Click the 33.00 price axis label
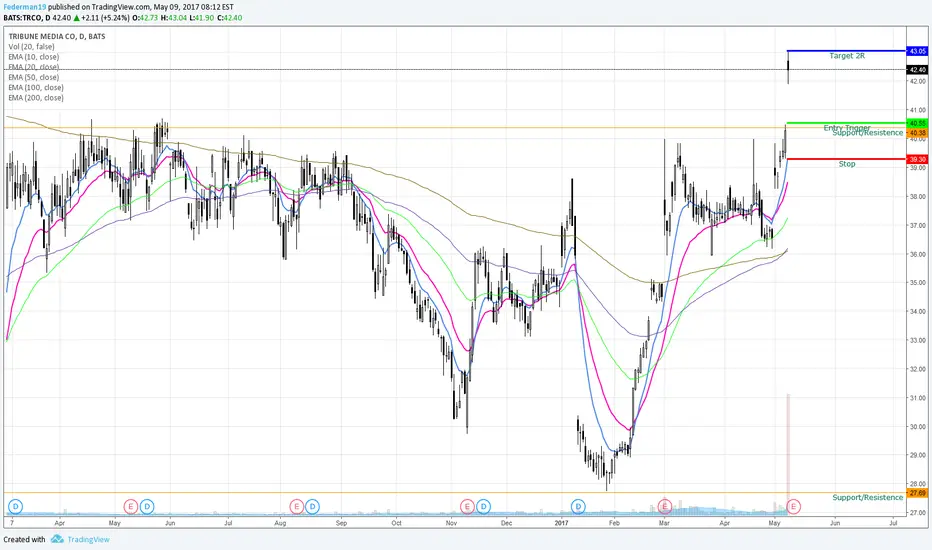This screenshot has height=550, width=932. tap(918, 341)
